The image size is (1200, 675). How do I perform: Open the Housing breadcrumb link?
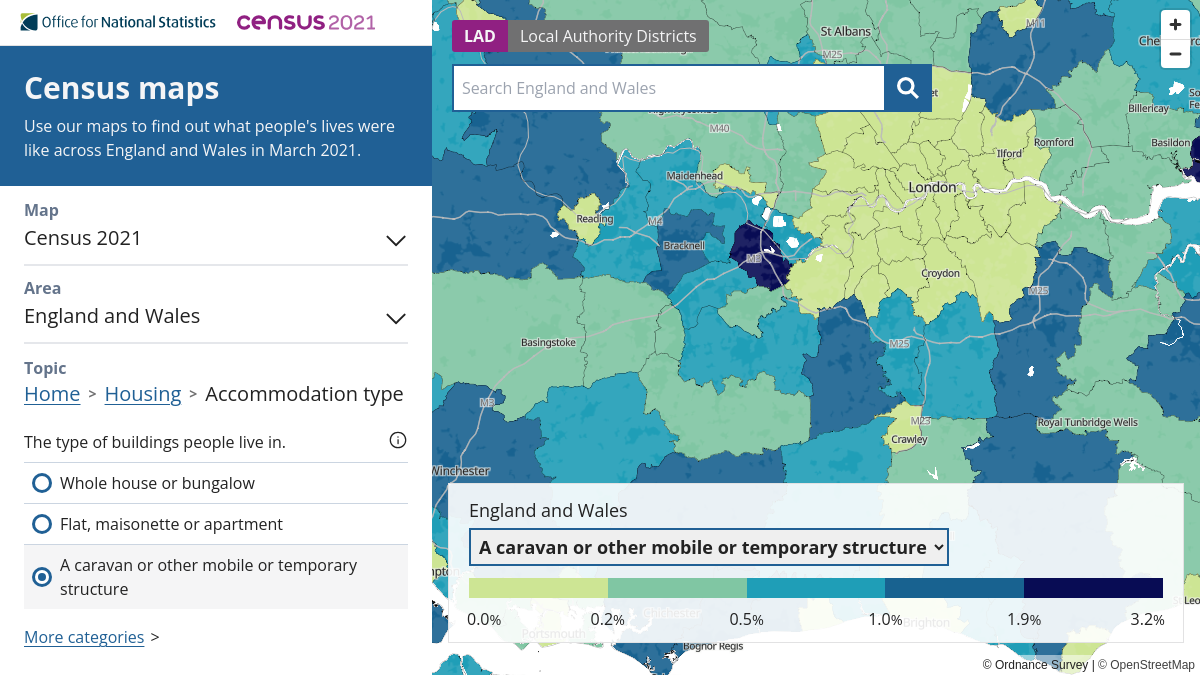click(143, 394)
